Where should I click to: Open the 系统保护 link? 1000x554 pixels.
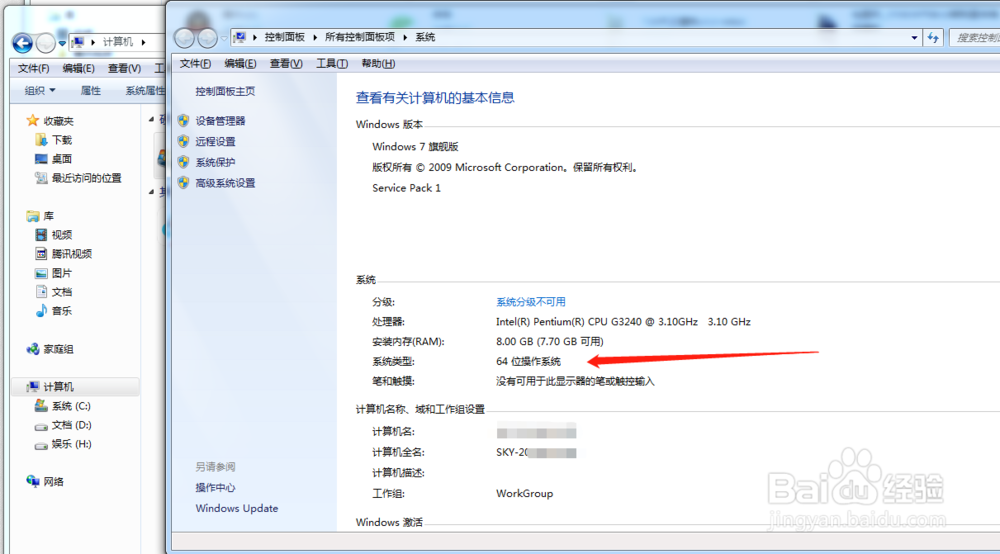[x=215, y=163]
